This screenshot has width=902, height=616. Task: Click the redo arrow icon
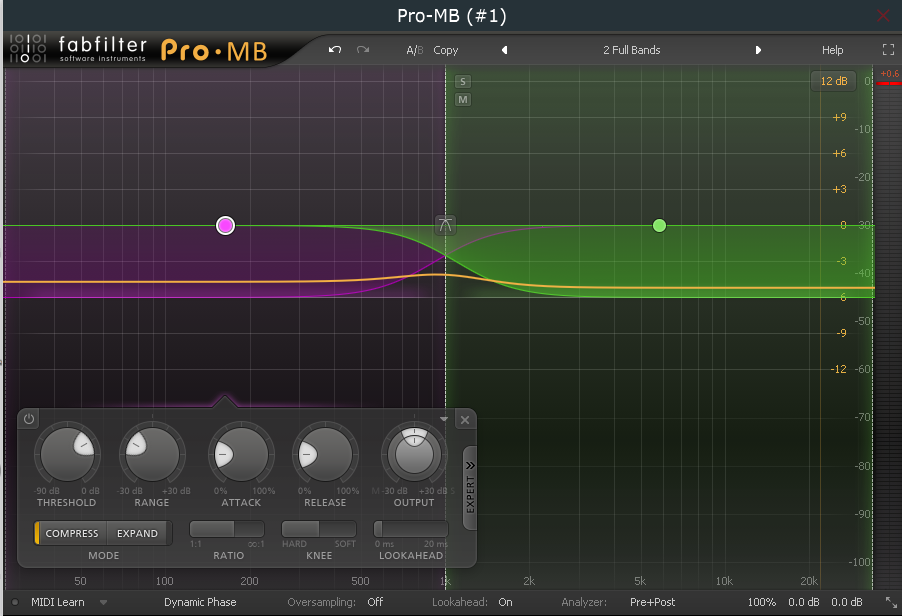pyautogui.click(x=363, y=50)
